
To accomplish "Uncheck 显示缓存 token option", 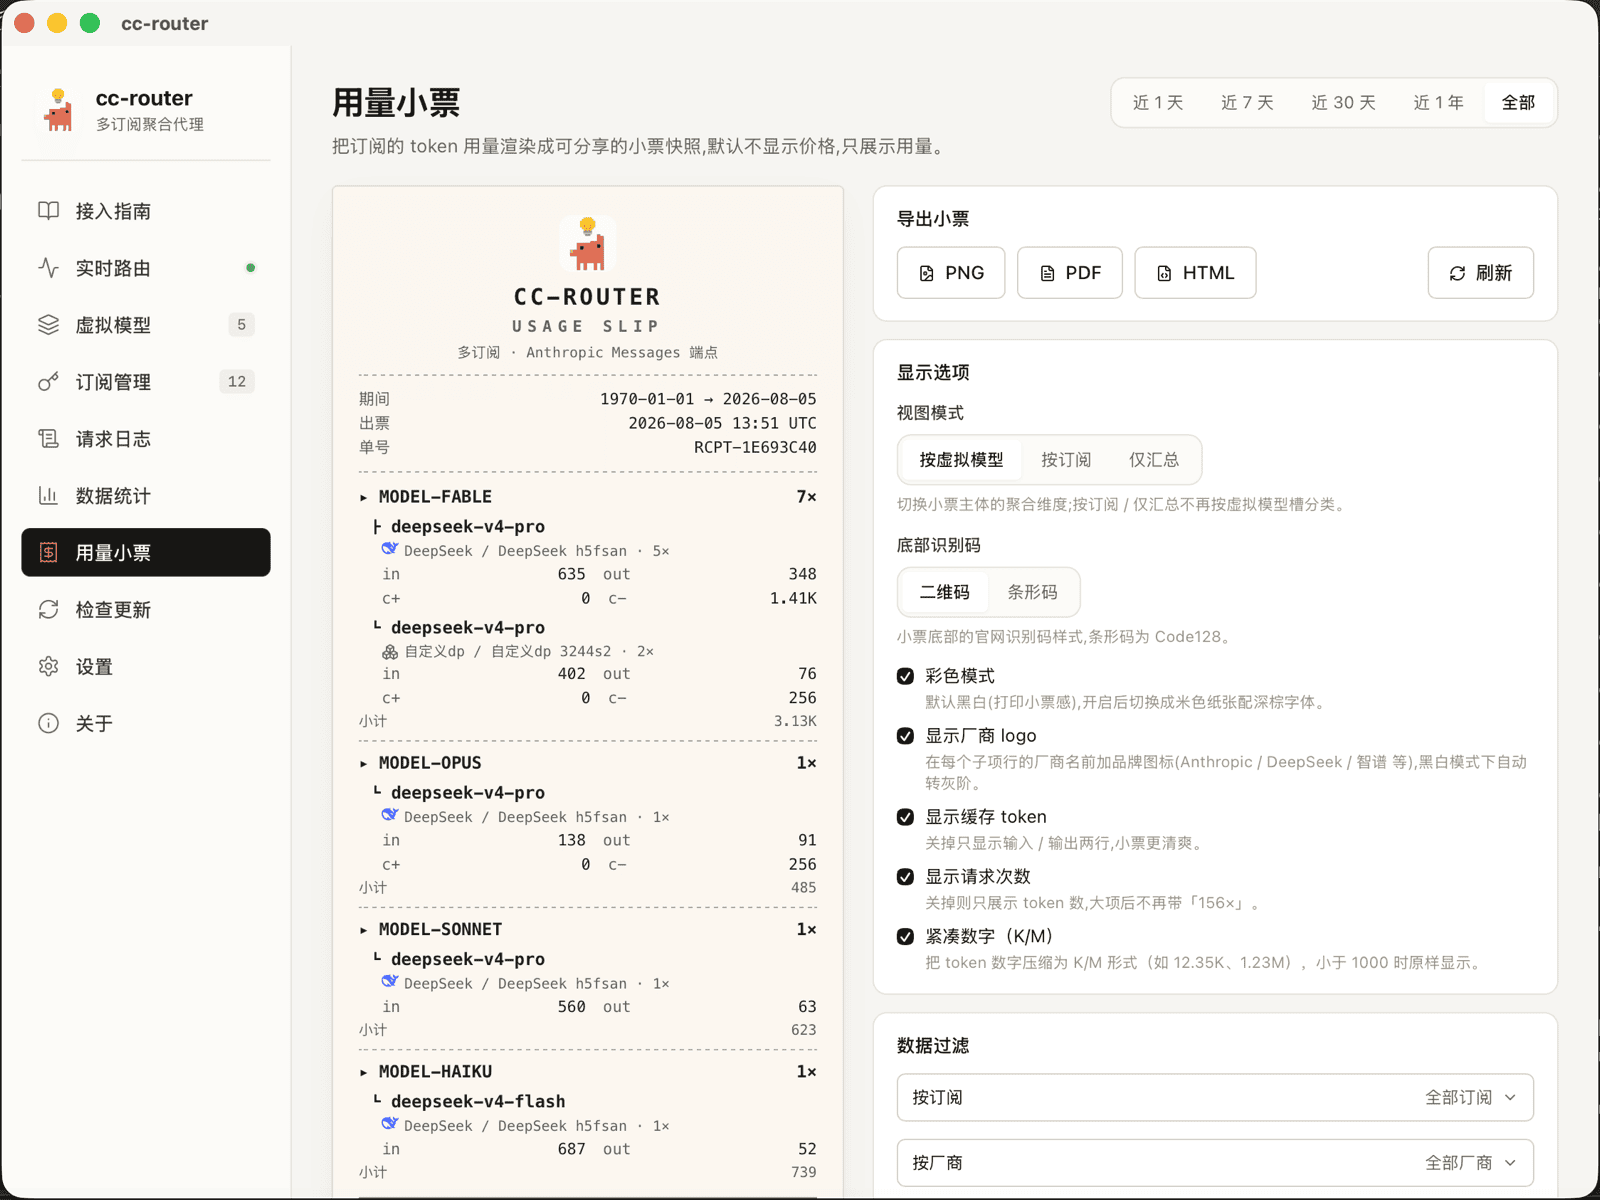I will [905, 817].
